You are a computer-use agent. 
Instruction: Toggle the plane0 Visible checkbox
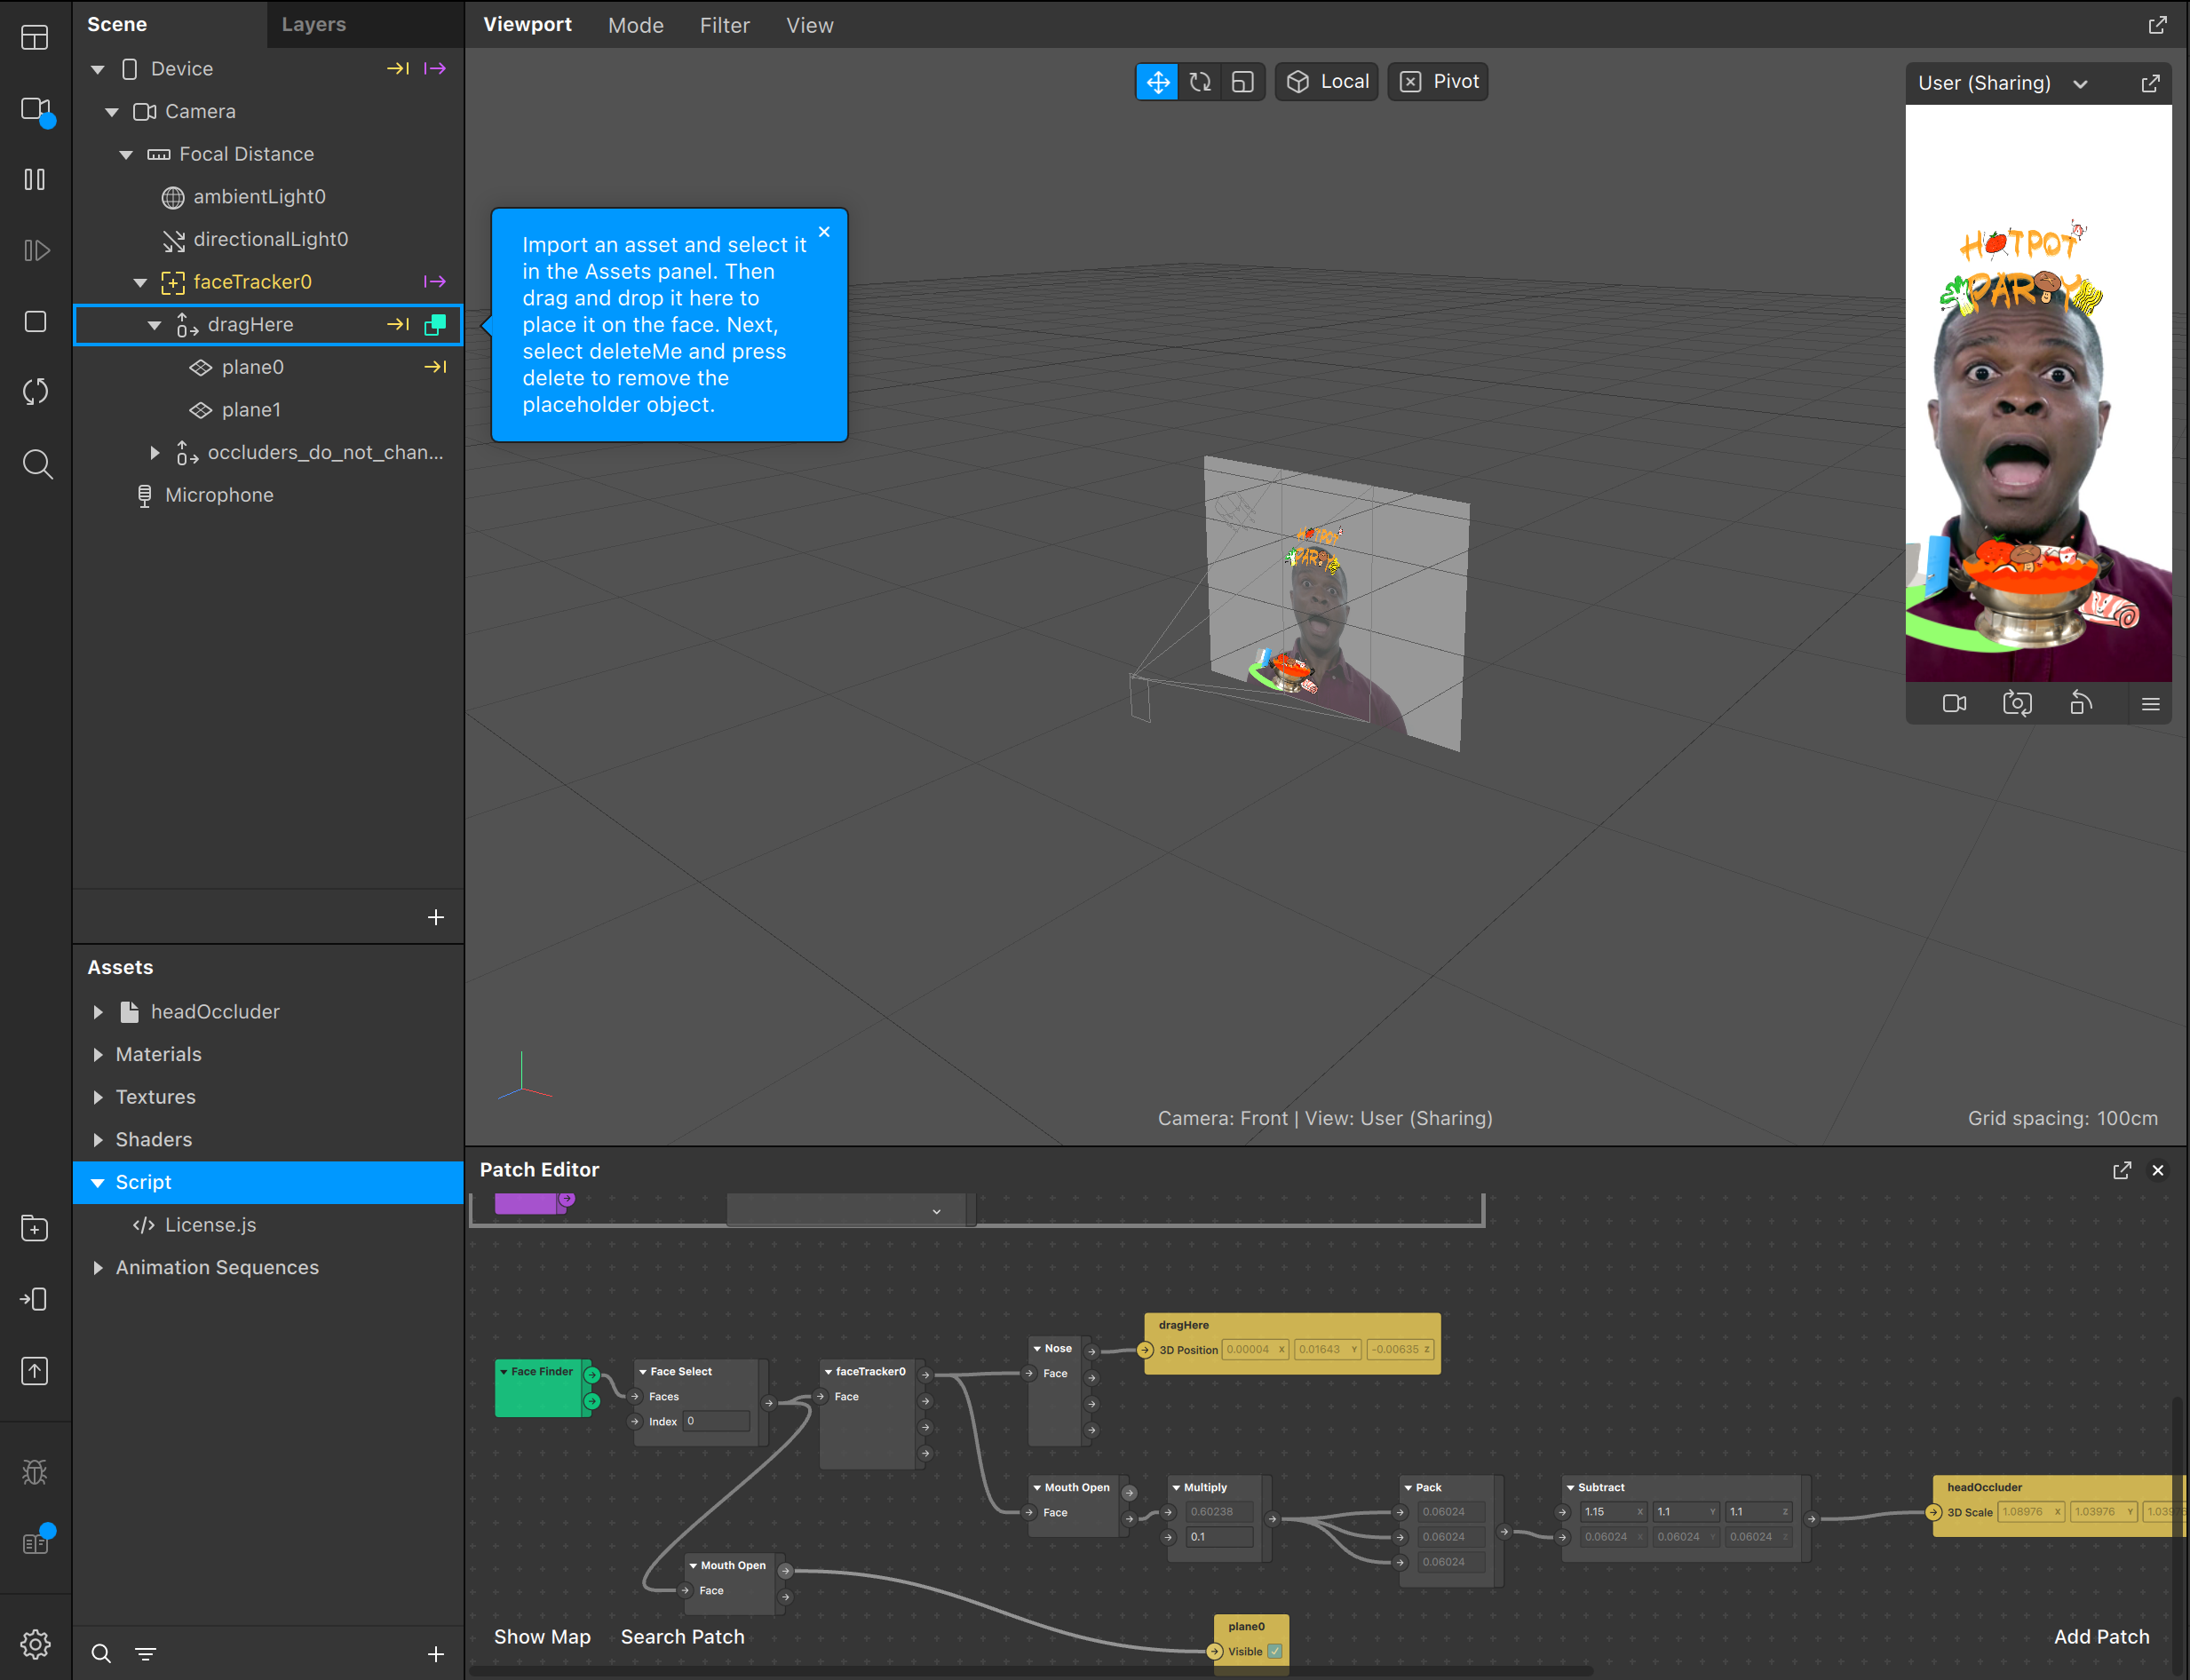[1275, 1651]
